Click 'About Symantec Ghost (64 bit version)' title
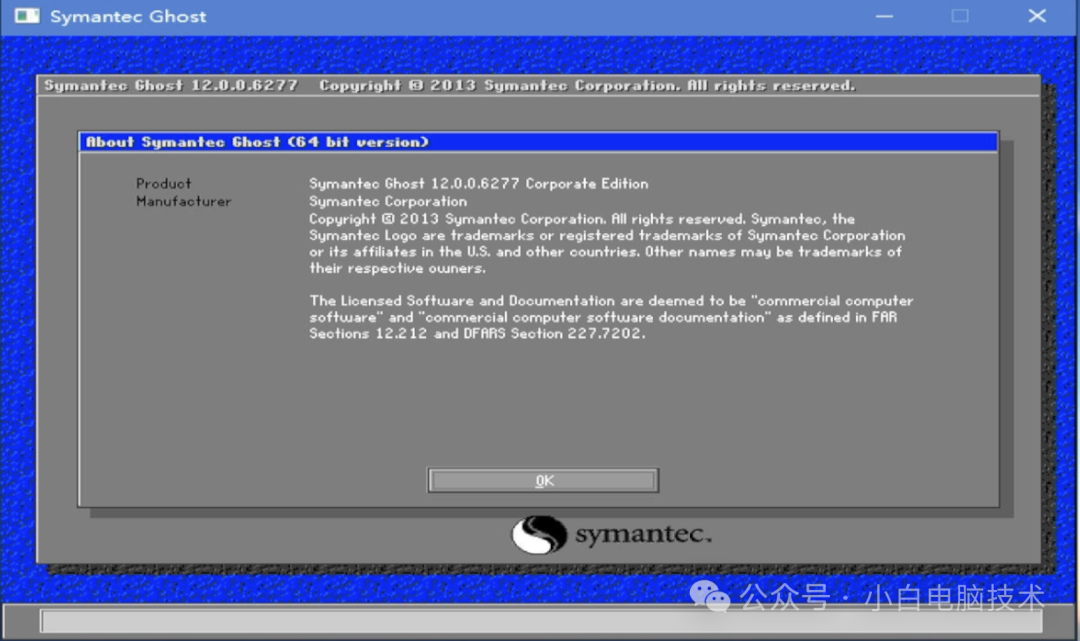 [257, 142]
